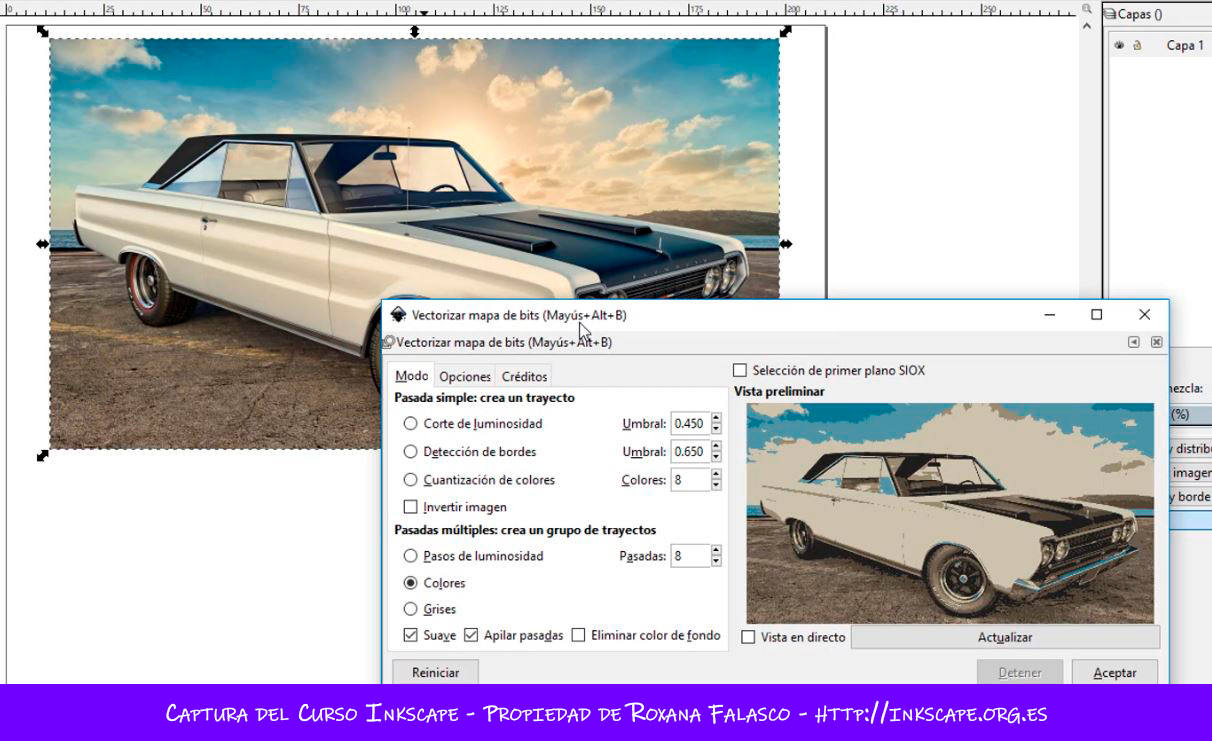The width and height of the screenshot is (1212, 741).
Task: Click the collapse arrow icon on the trace panel
Action: click(x=1133, y=341)
